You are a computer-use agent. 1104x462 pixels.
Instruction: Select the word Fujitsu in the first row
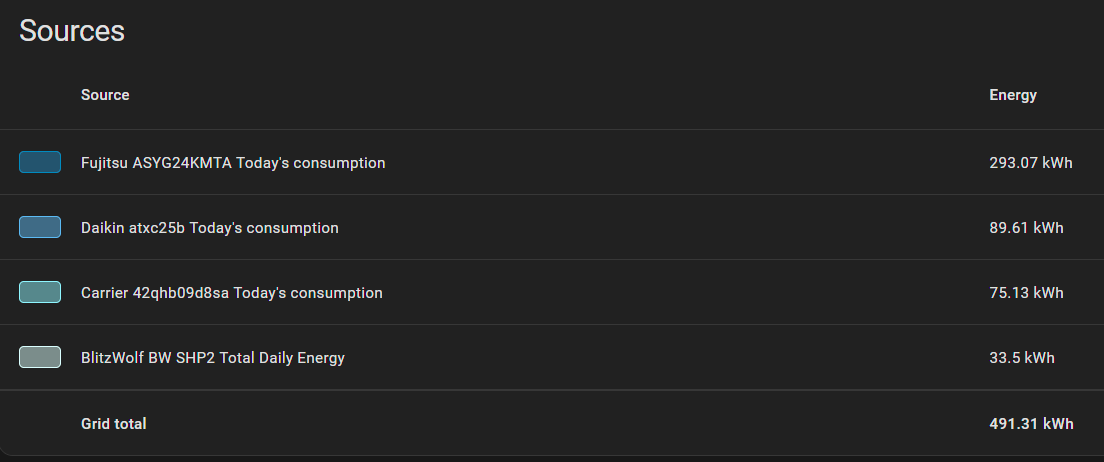pos(105,163)
